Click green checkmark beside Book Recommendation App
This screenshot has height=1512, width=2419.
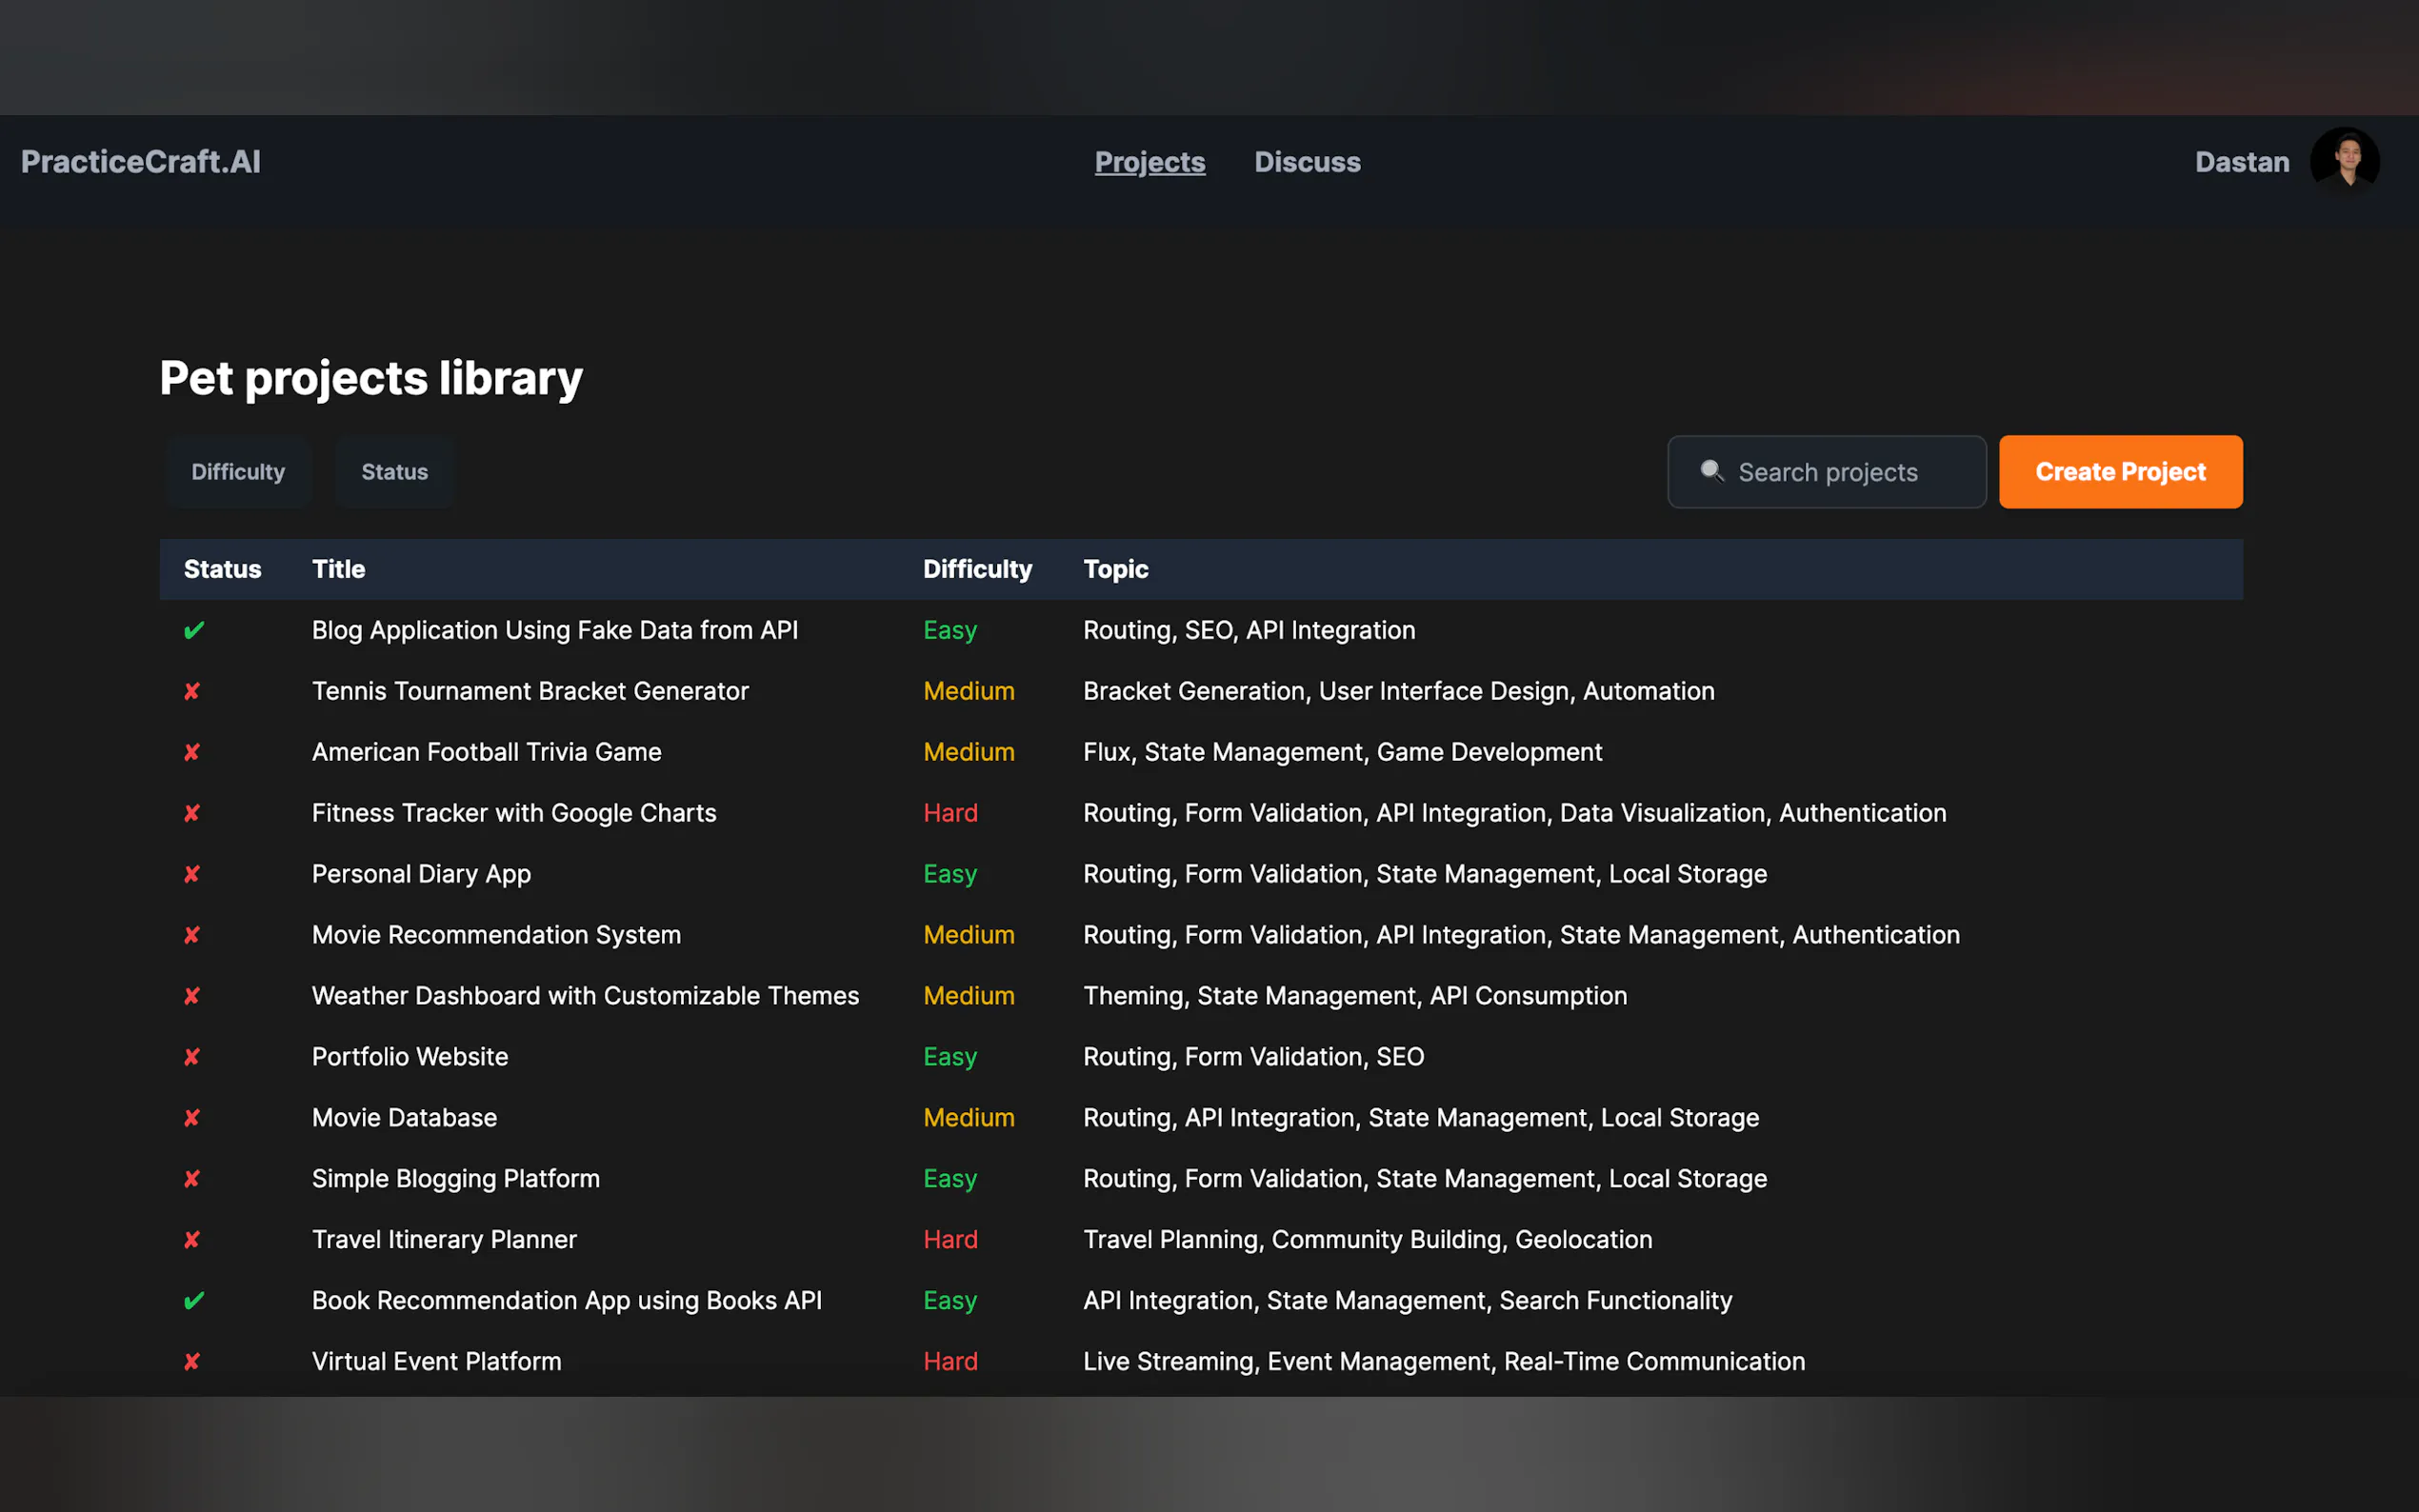coord(194,1300)
